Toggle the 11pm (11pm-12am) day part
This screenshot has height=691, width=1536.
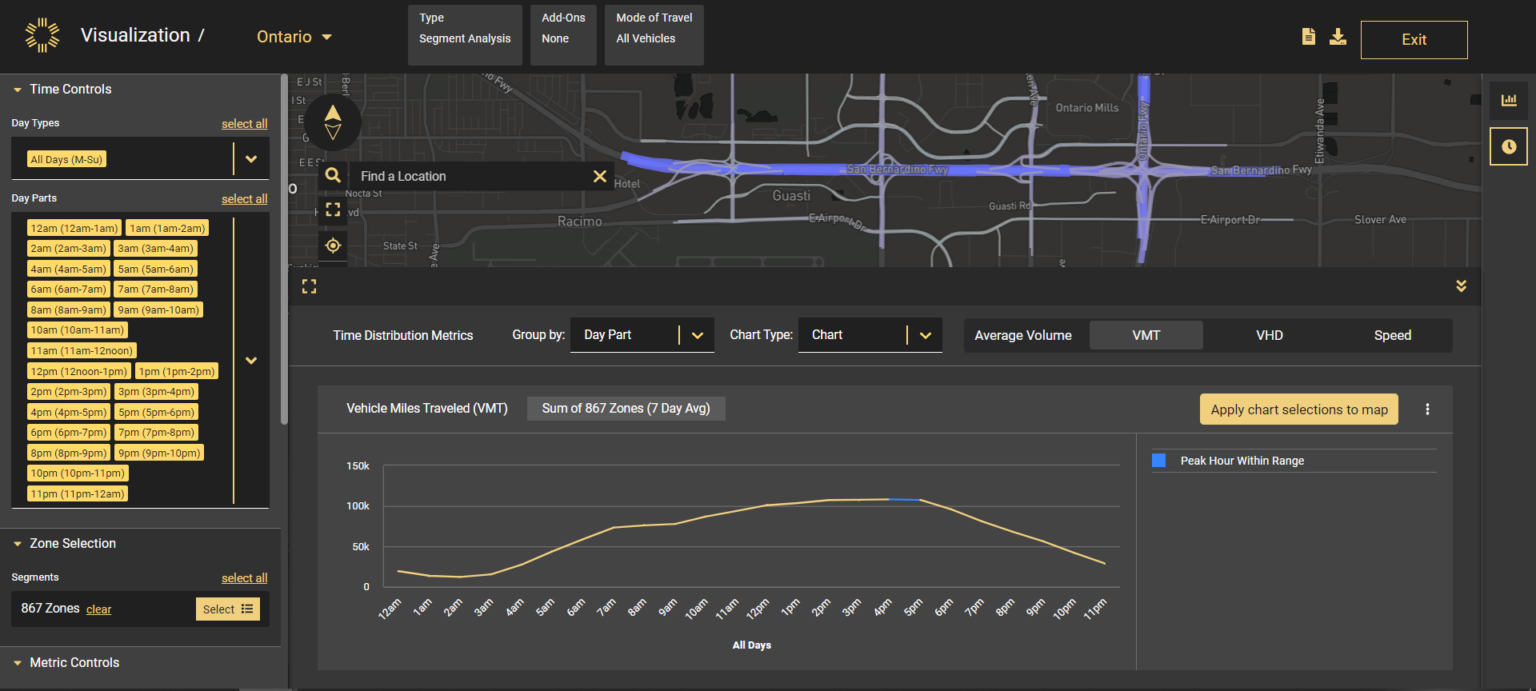click(x=77, y=493)
